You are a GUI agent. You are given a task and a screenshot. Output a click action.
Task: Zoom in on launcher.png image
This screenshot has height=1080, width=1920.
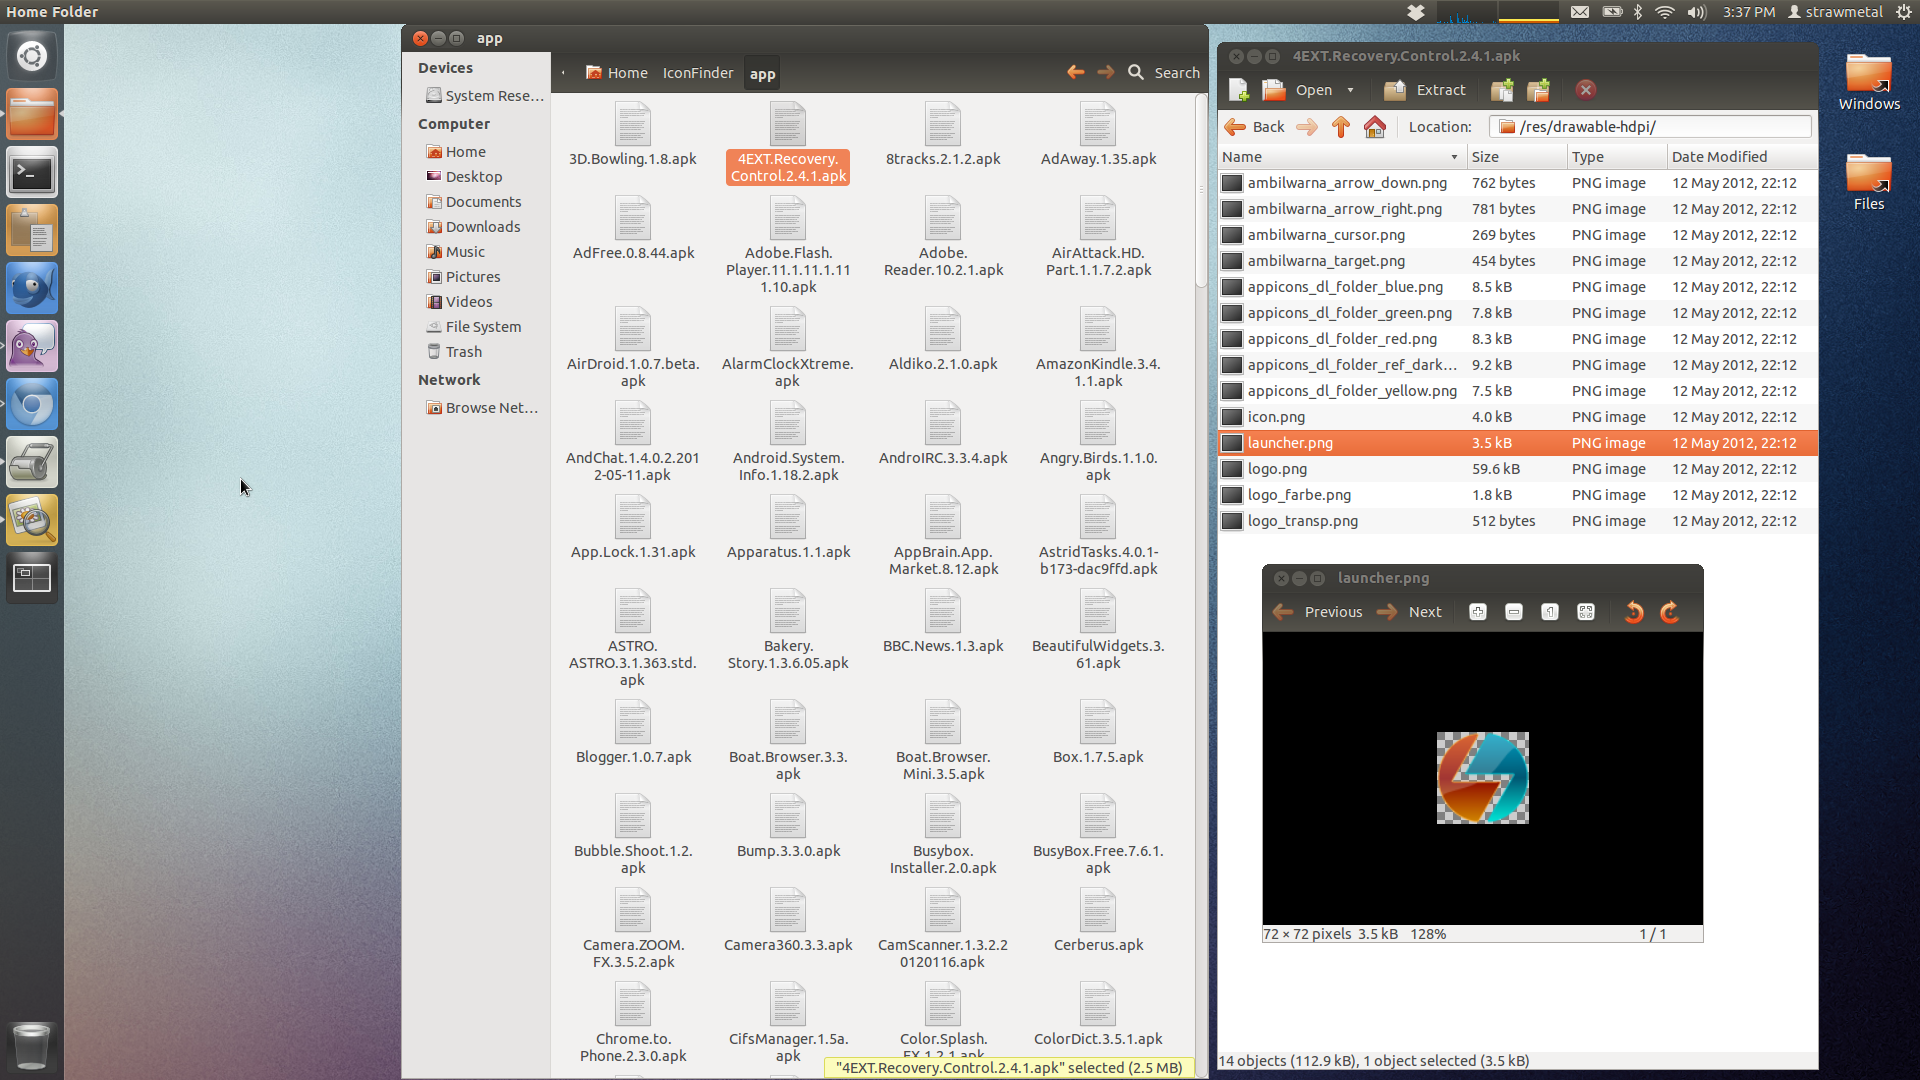[1478, 612]
